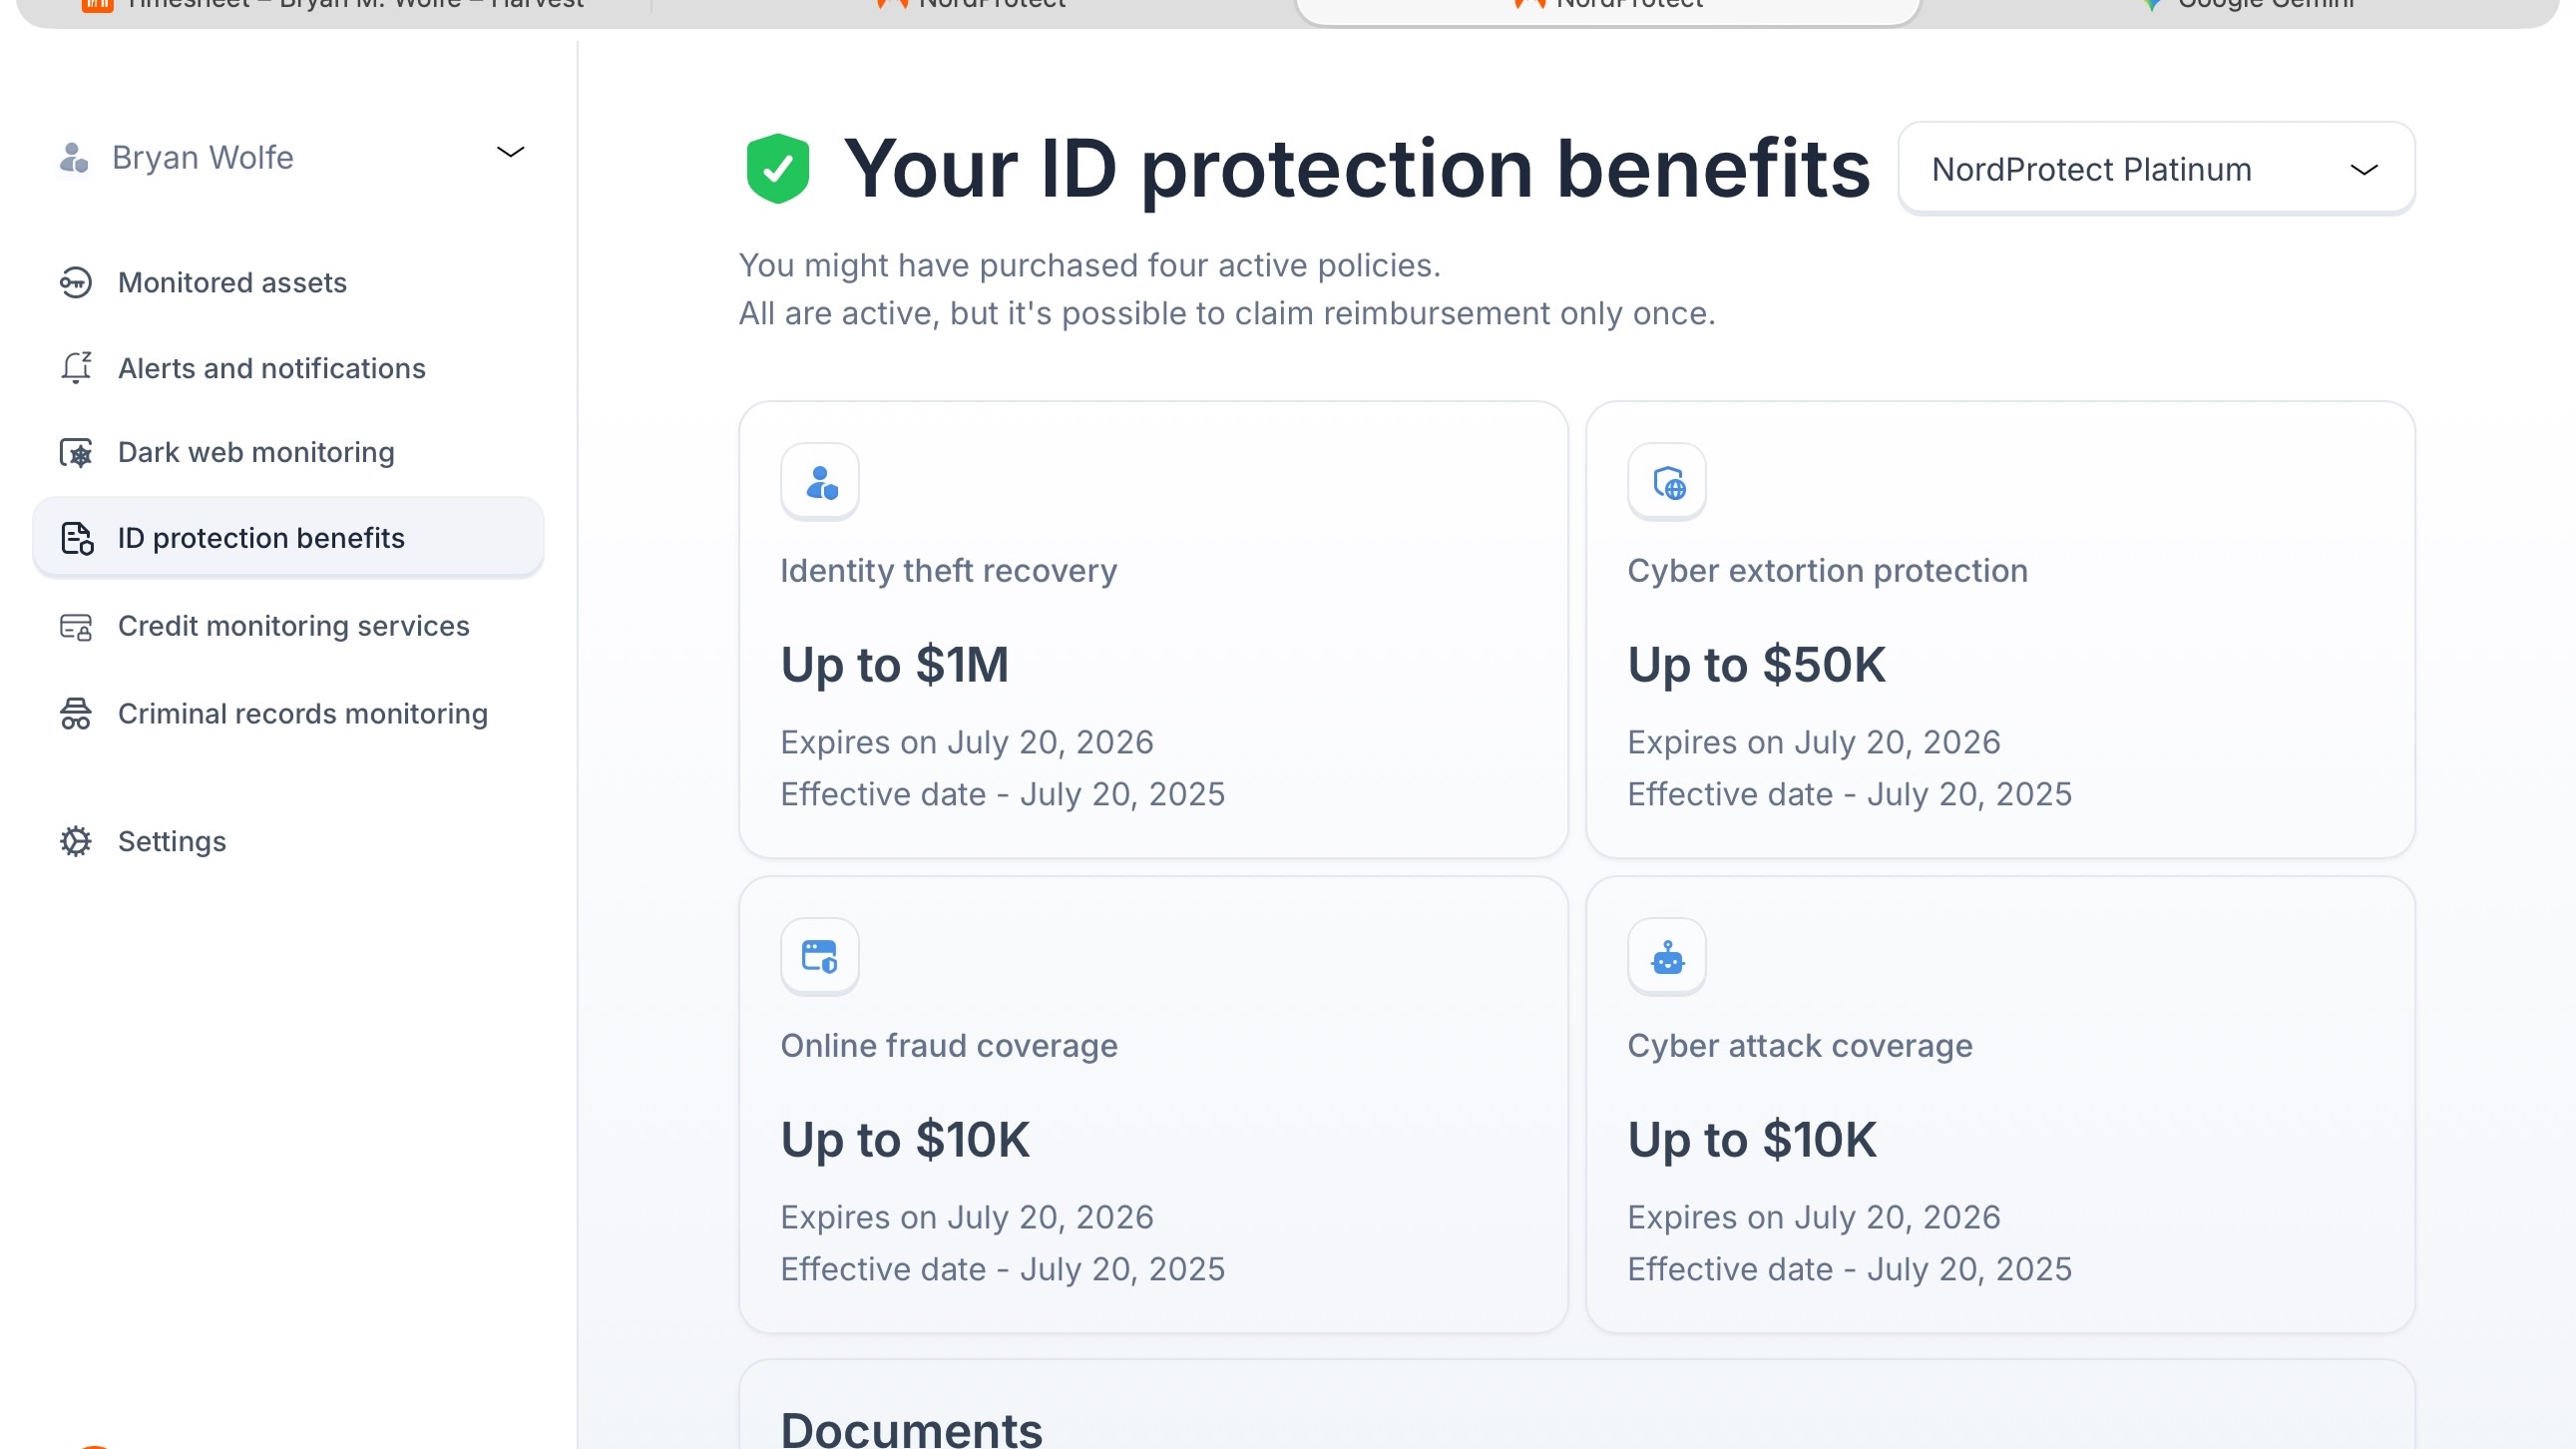Image resolution: width=2576 pixels, height=1449 pixels.
Task: Click Identity theft recovery expiry date text
Action: point(967,742)
